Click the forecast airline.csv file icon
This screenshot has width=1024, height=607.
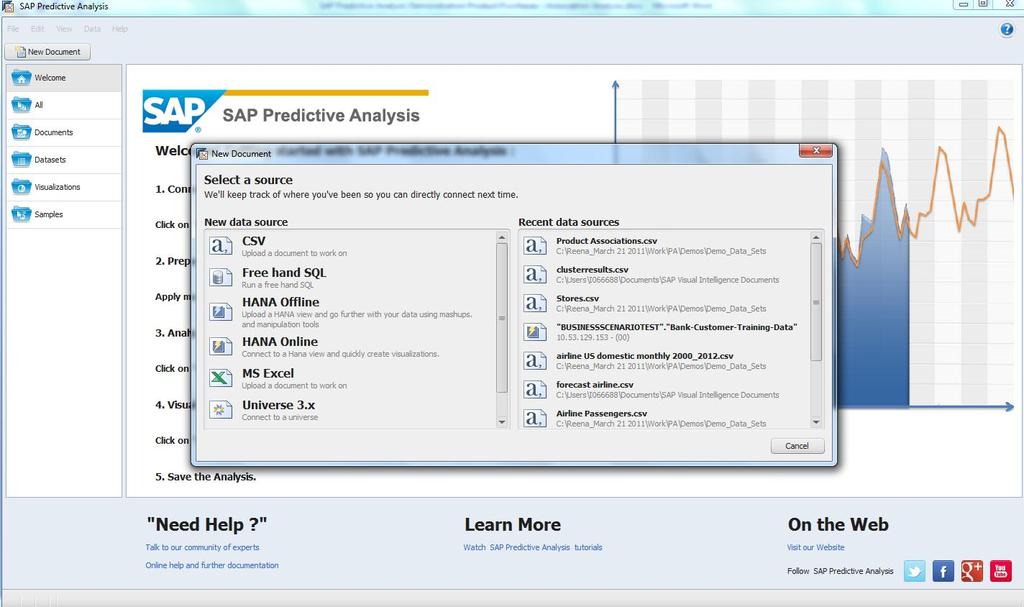point(535,389)
